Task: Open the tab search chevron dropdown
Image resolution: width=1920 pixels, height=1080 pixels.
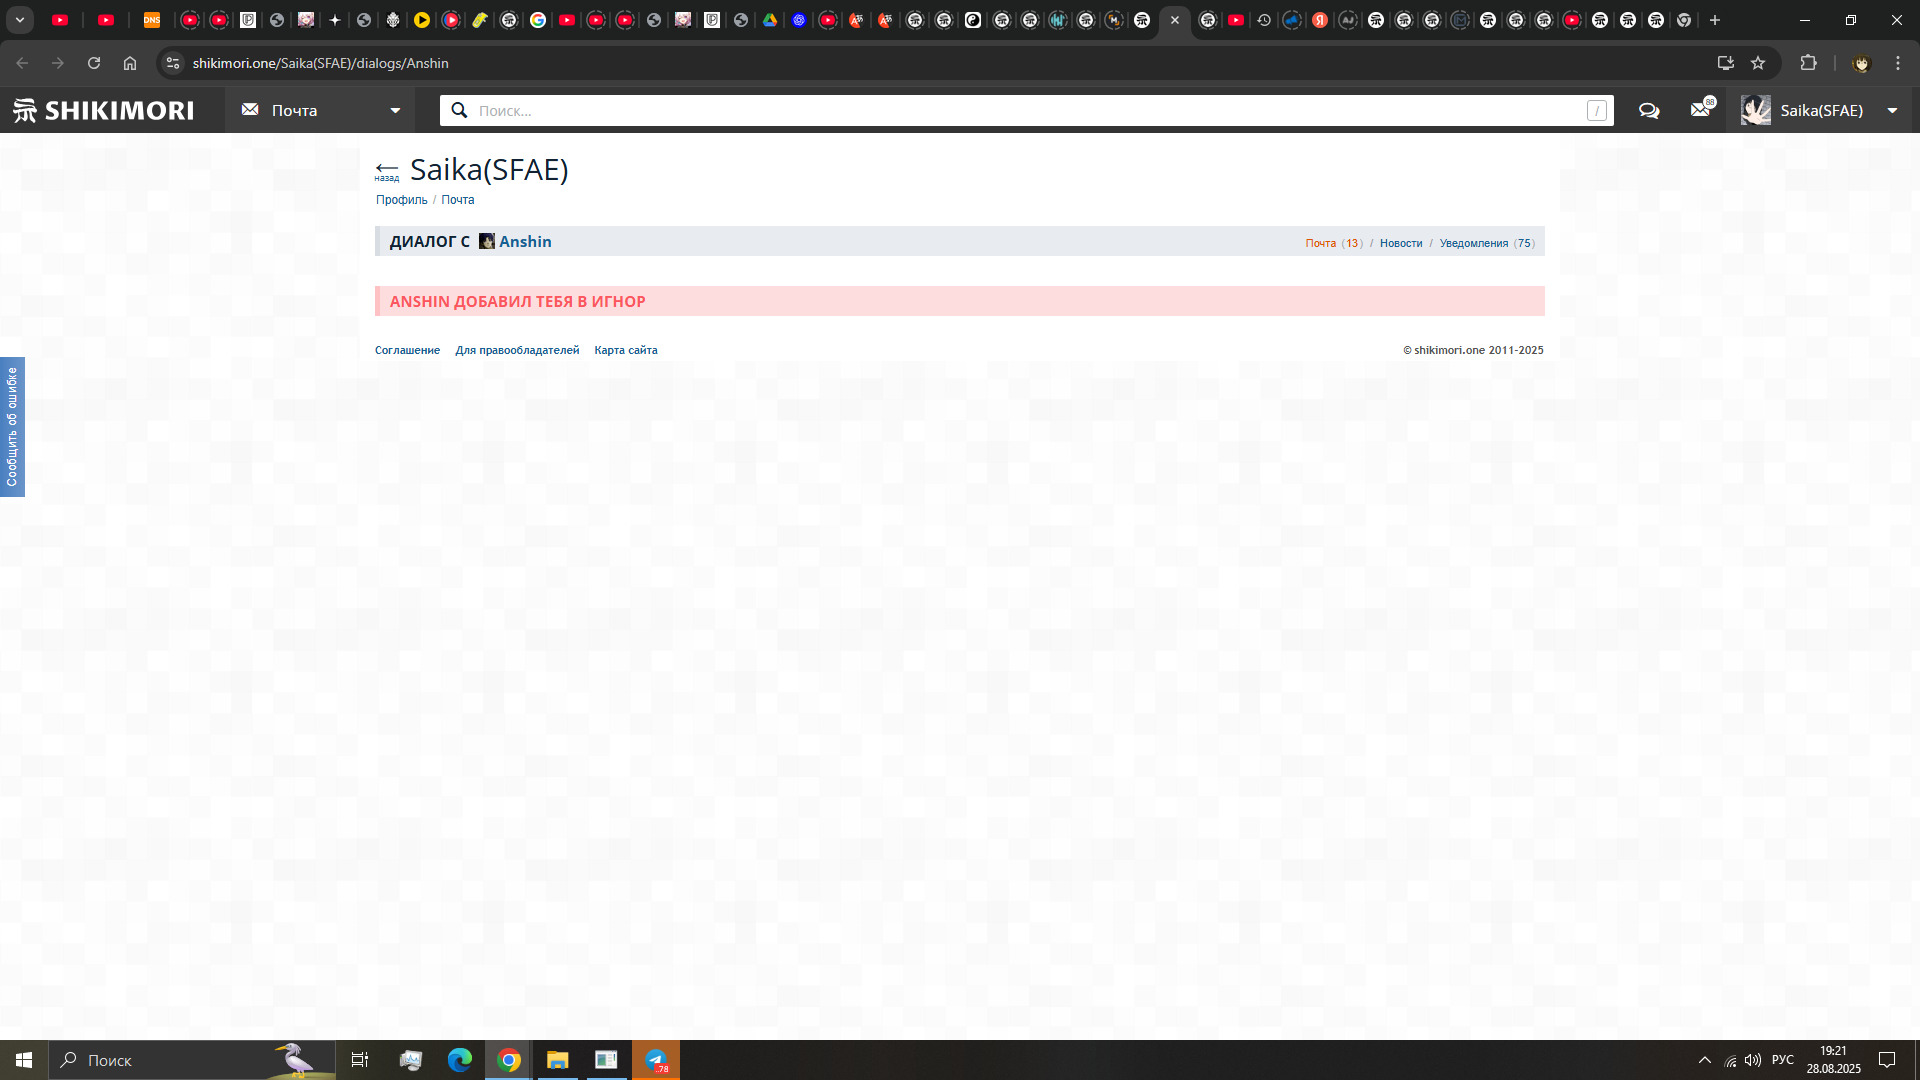Action: [x=19, y=20]
